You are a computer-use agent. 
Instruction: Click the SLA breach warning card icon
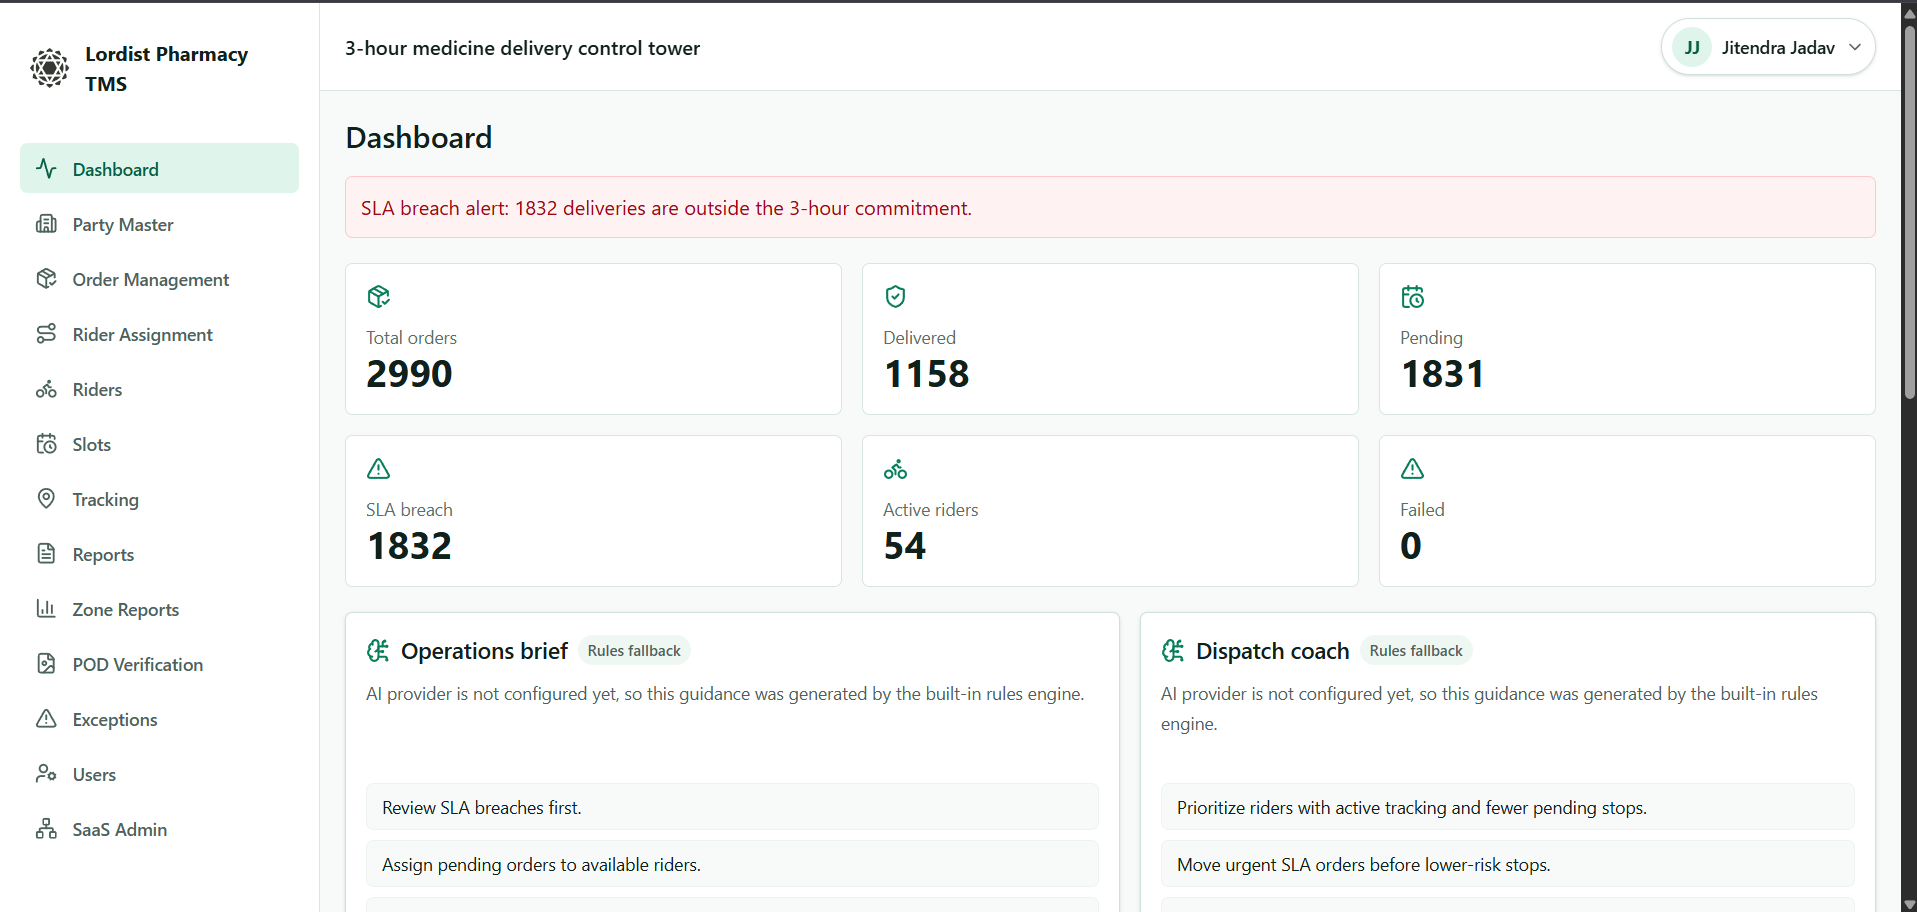point(378,468)
